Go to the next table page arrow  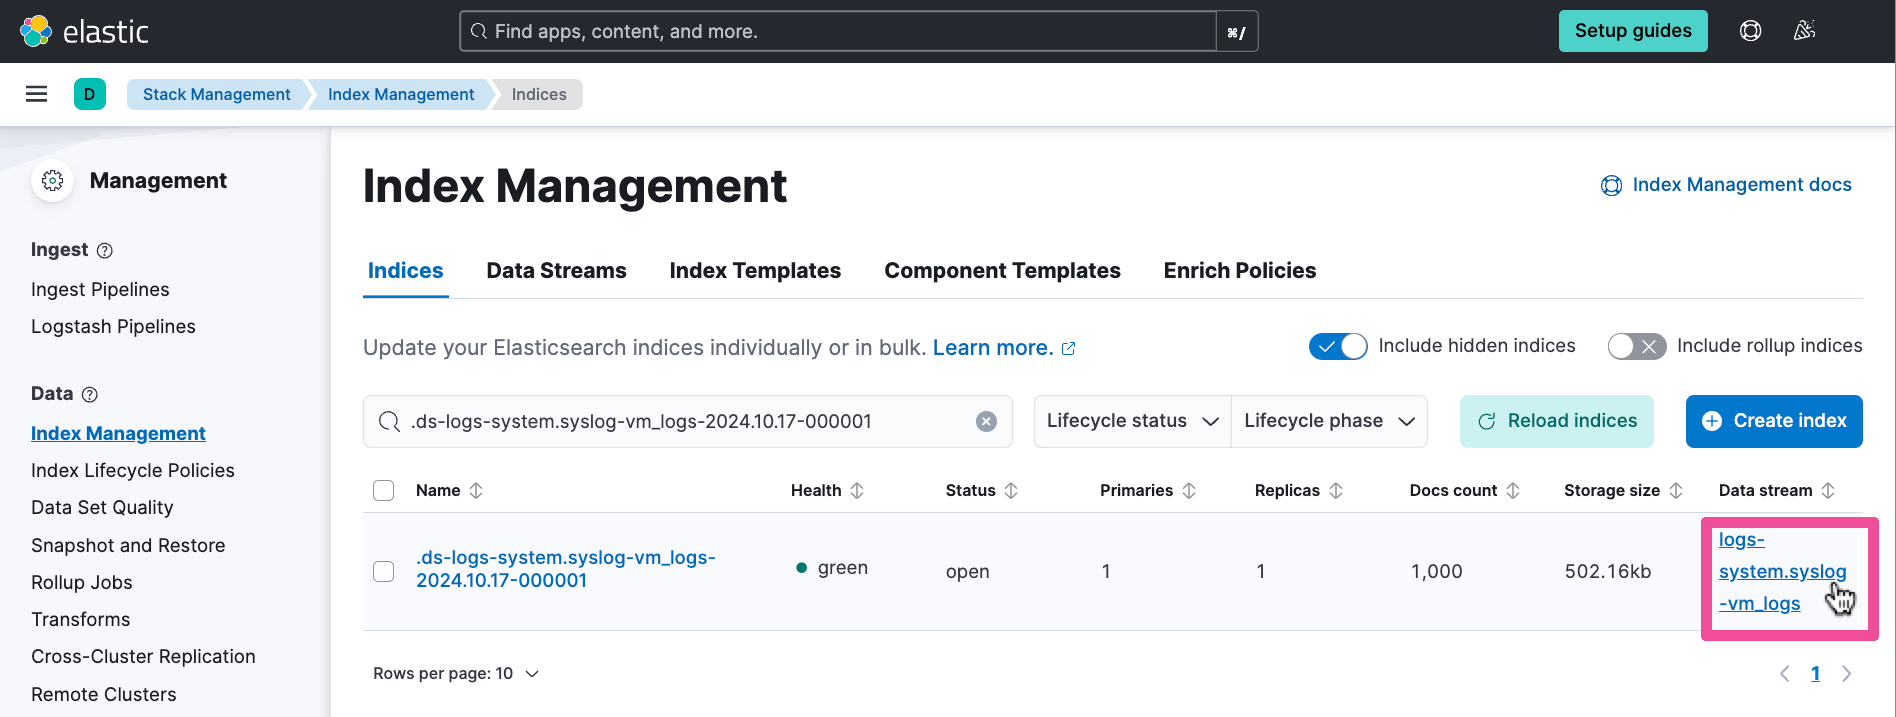tap(1846, 674)
